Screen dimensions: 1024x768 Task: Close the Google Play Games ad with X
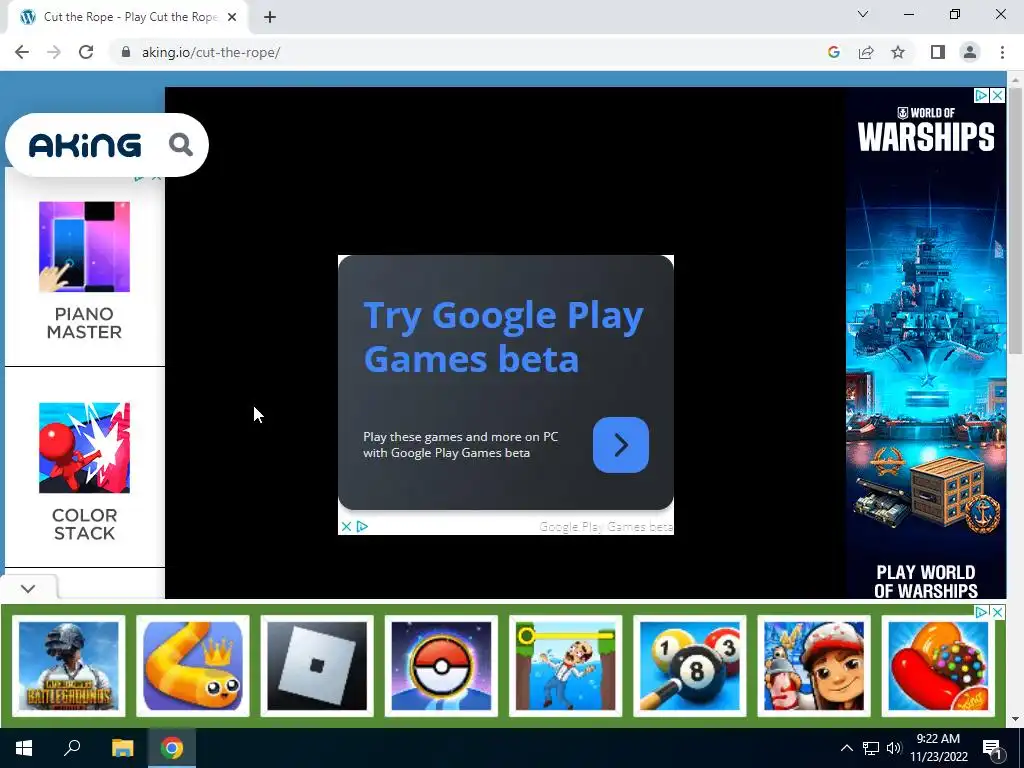click(347, 526)
